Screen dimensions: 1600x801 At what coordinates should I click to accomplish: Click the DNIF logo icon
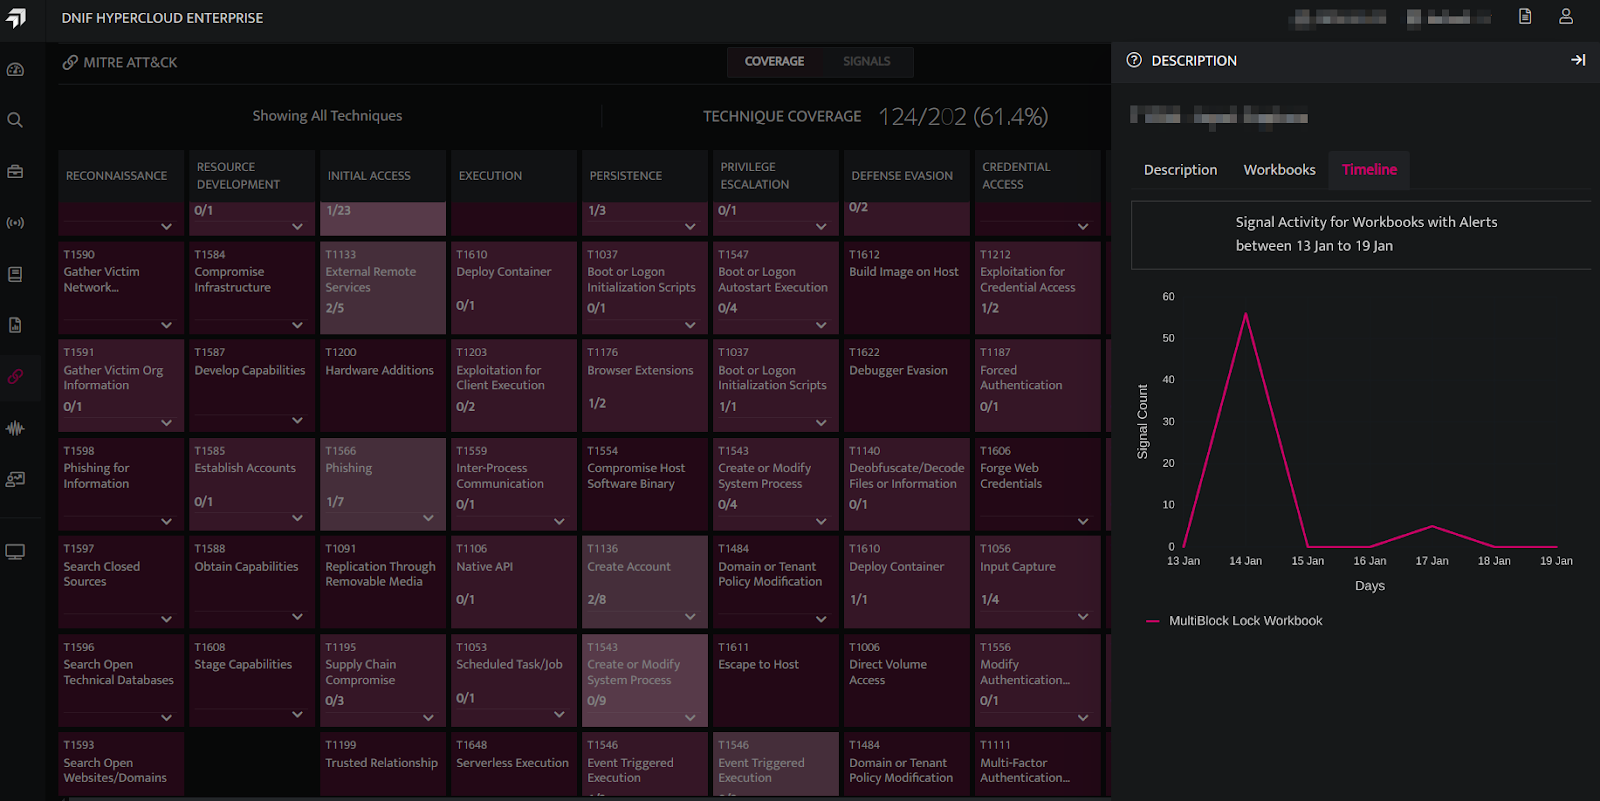tap(16, 18)
